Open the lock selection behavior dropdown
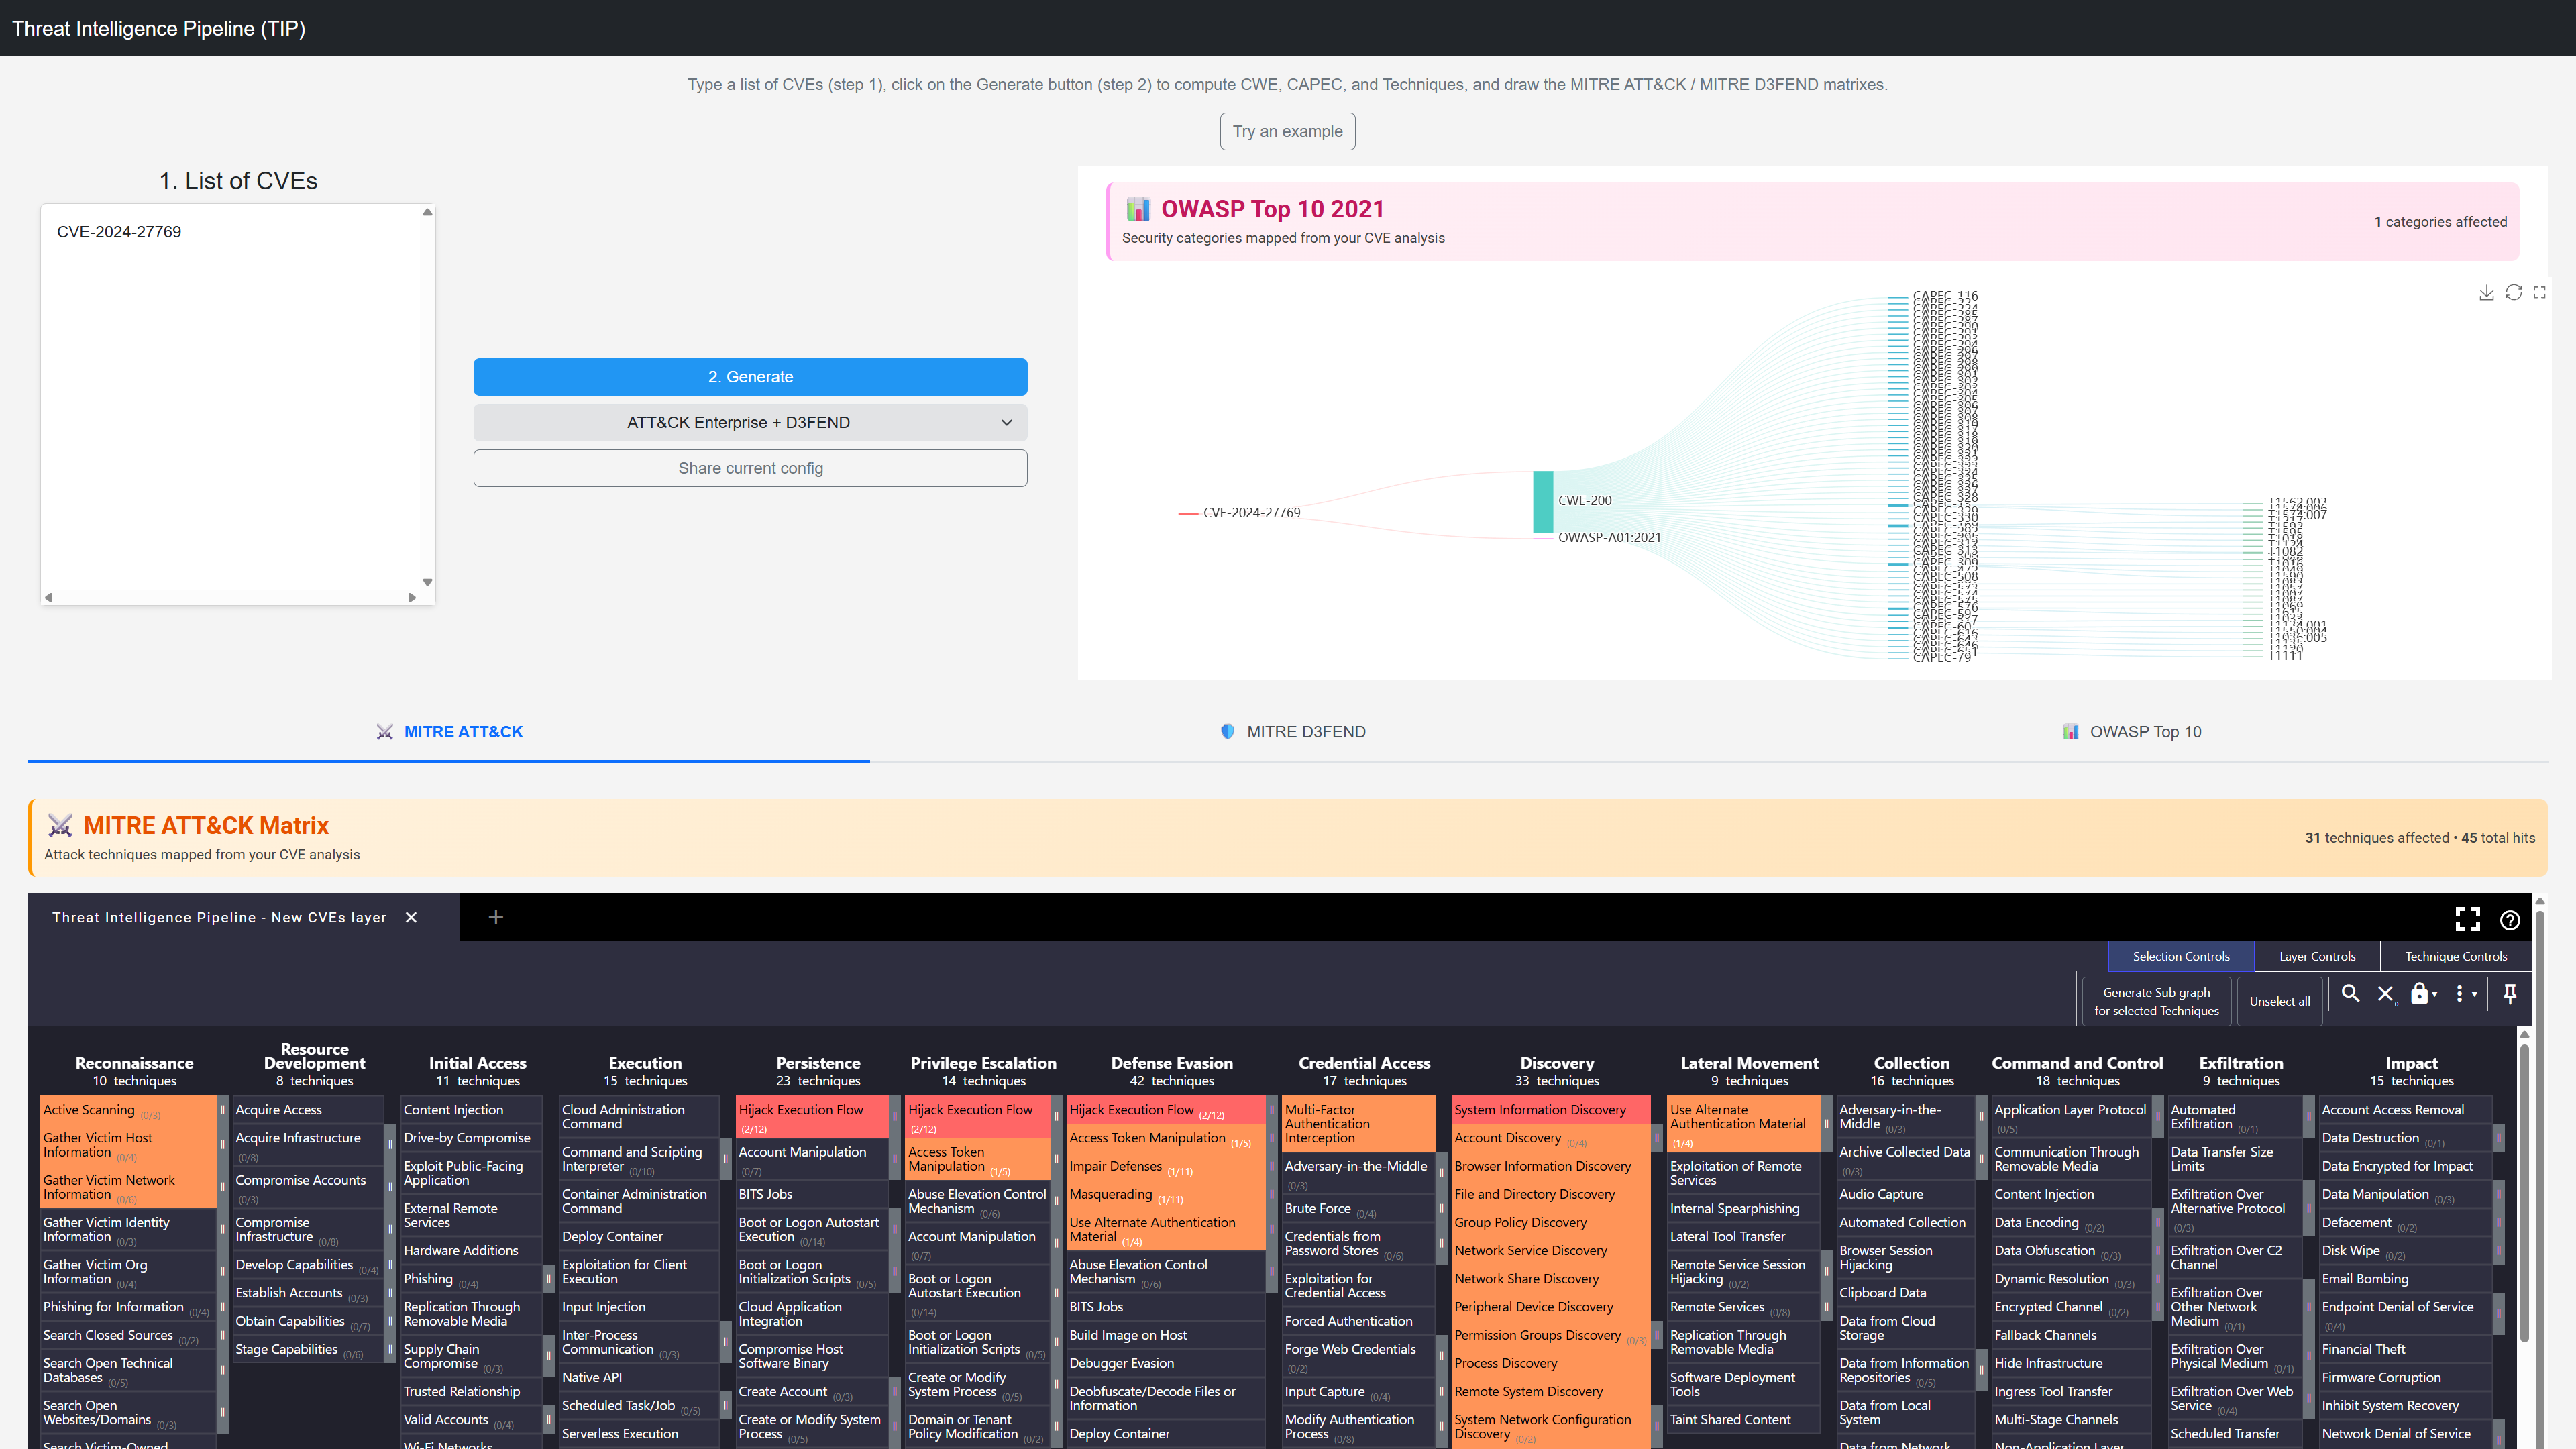 2424,993
